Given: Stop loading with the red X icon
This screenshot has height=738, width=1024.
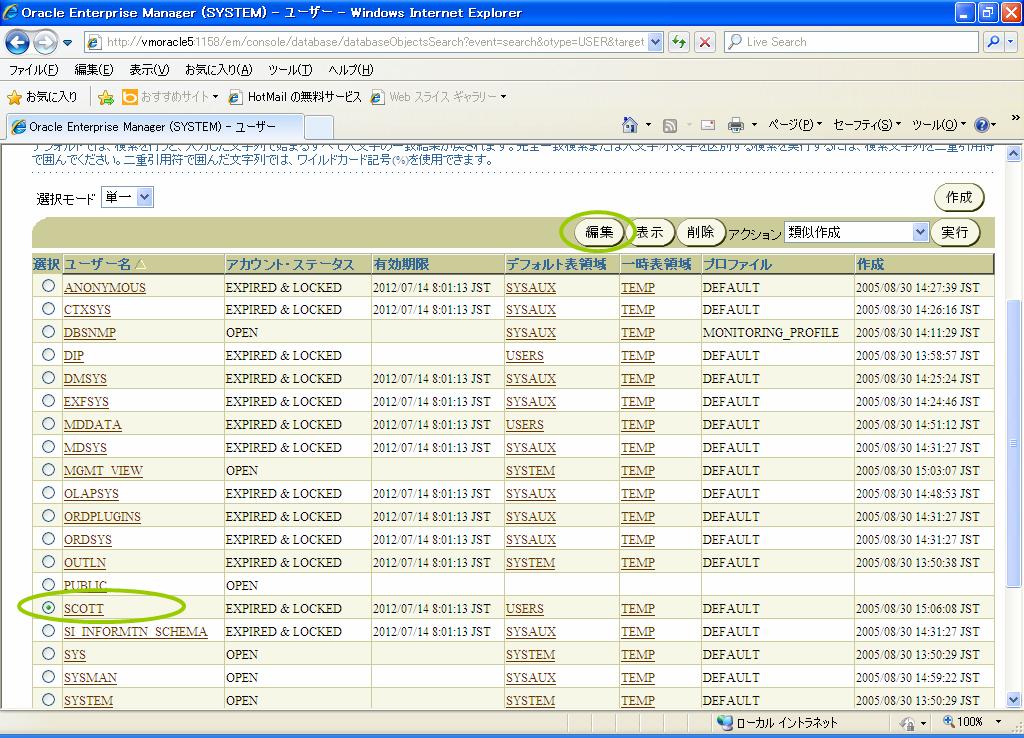Looking at the screenshot, I should click(705, 42).
